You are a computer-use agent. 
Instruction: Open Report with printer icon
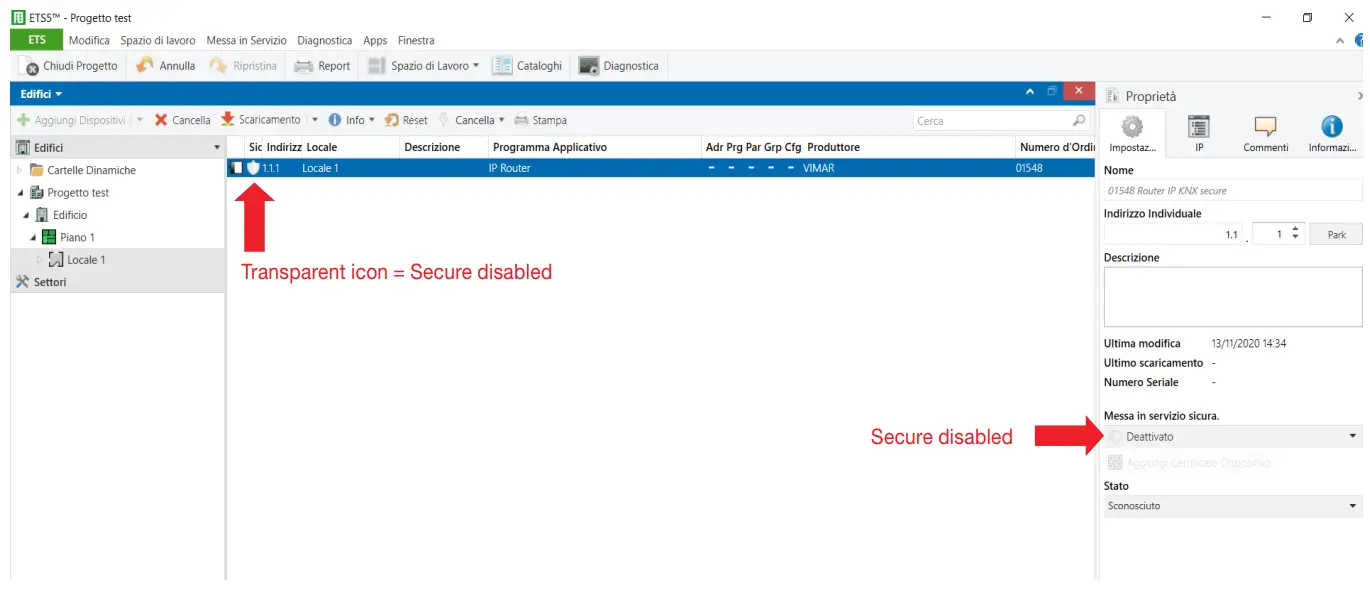pos(322,66)
